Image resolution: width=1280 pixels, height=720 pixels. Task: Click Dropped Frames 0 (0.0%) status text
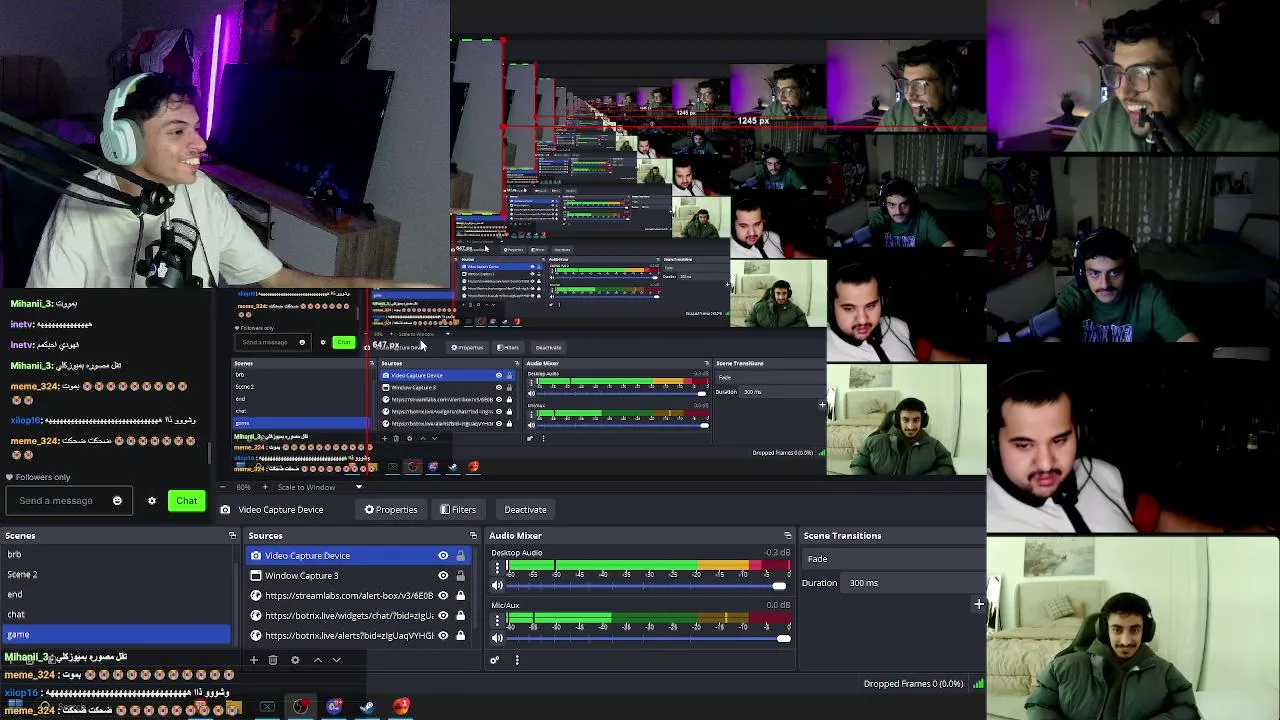(913, 684)
